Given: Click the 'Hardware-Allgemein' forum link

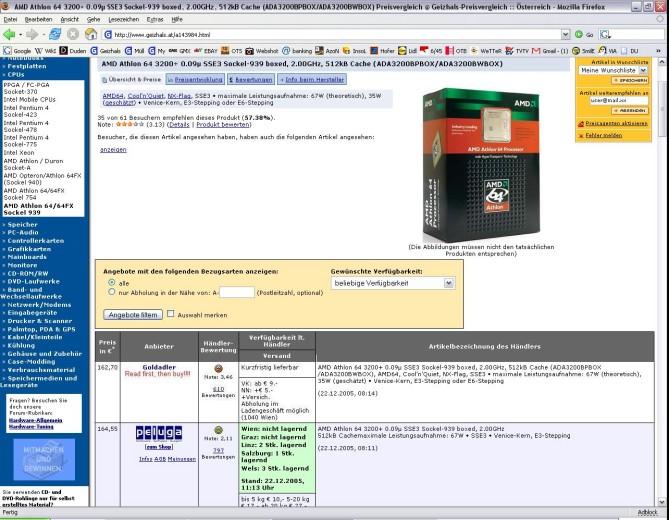Looking at the screenshot, I should [x=35, y=420].
